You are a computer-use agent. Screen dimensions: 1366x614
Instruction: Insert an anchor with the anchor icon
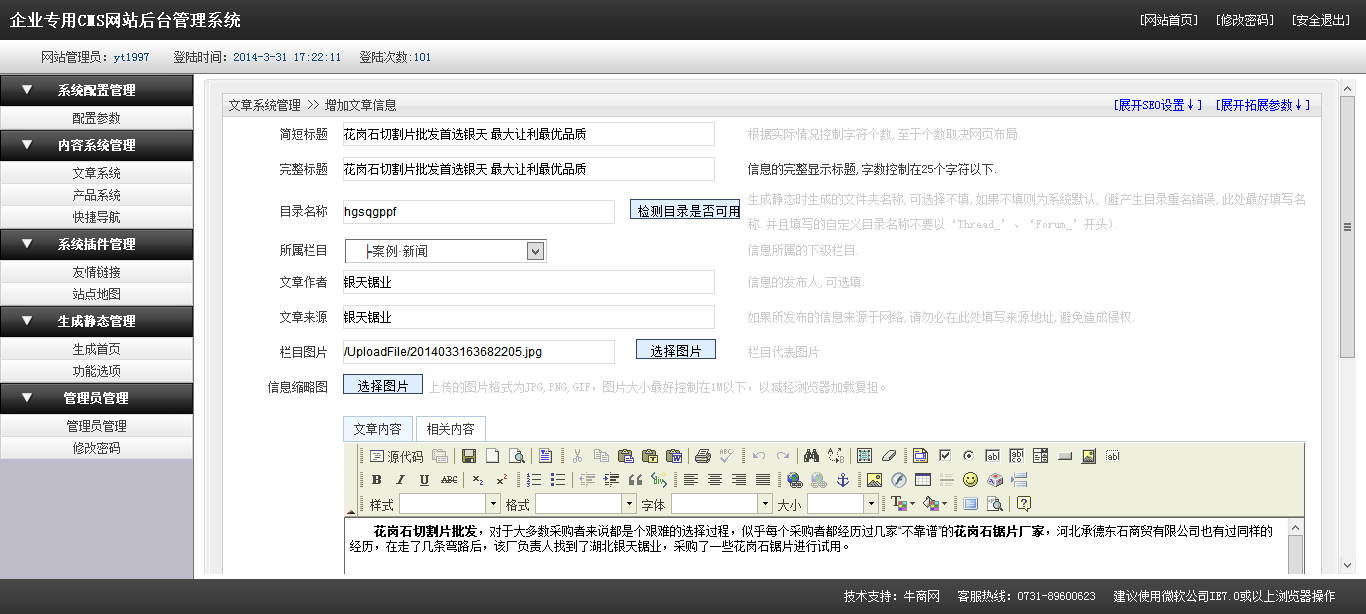point(842,480)
